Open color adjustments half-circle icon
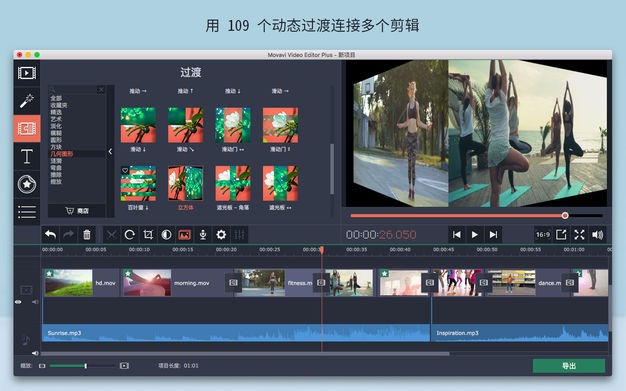Screen dimensions: 626x391 (x=166, y=235)
